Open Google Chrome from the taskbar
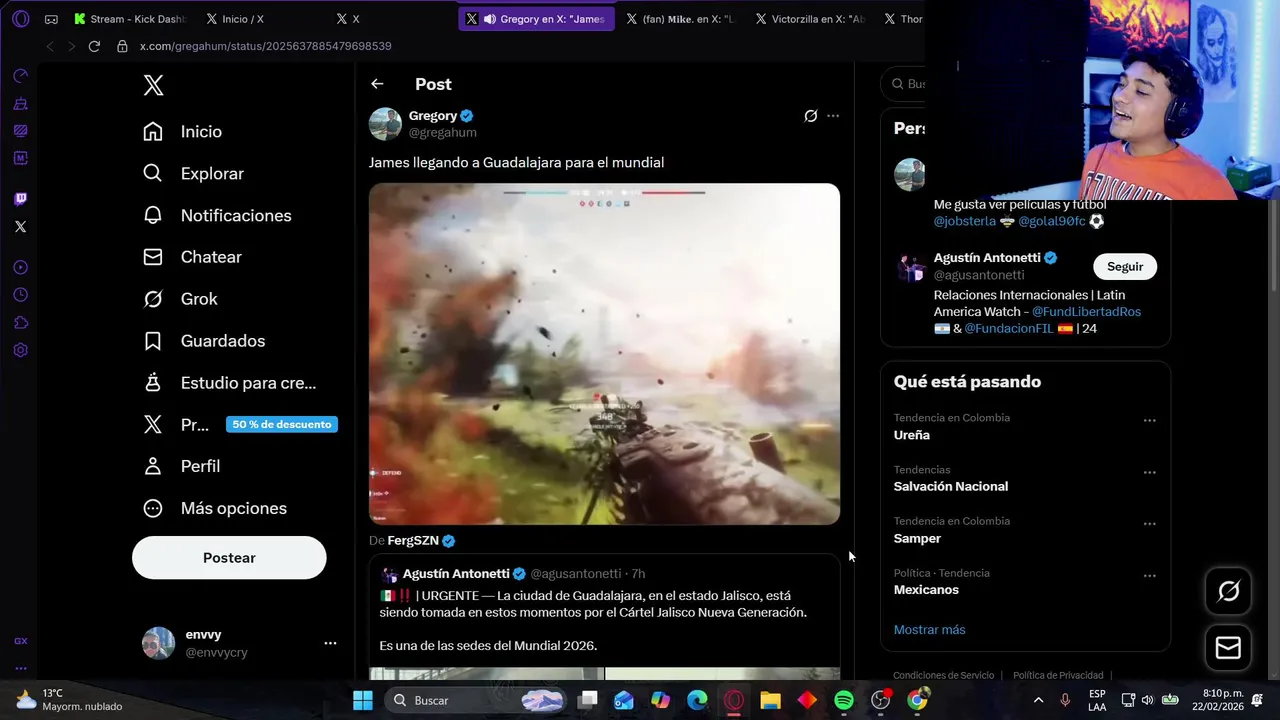The image size is (1280, 720). (x=917, y=700)
